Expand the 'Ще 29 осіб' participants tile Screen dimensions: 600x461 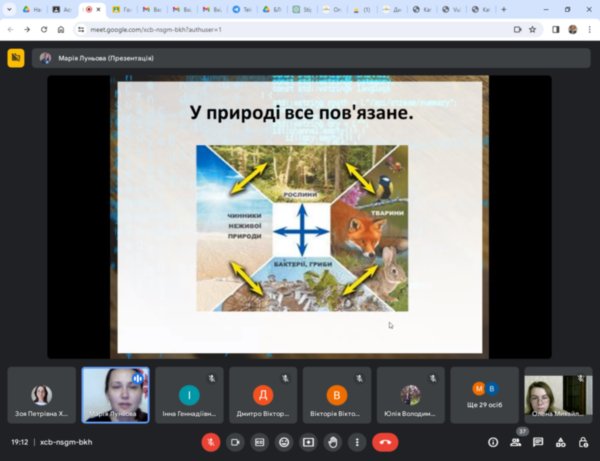(484, 396)
